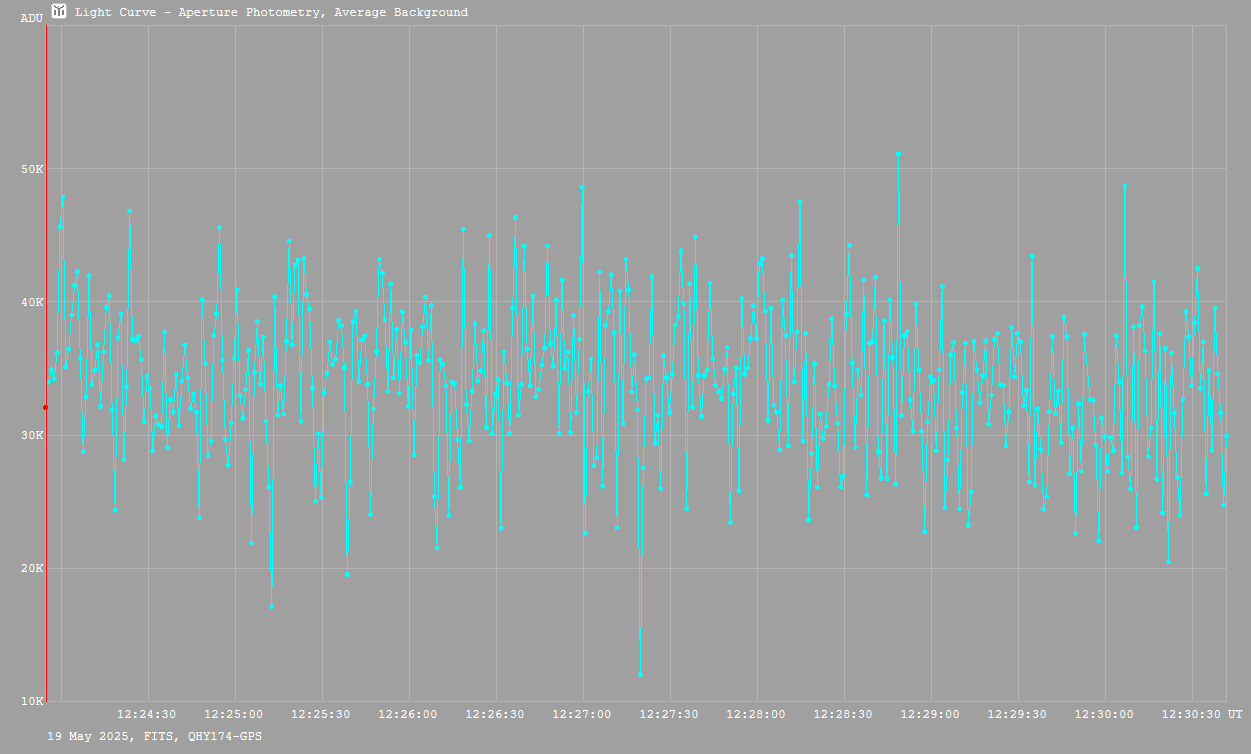Click the 12:24:30 time axis label

tap(147, 714)
